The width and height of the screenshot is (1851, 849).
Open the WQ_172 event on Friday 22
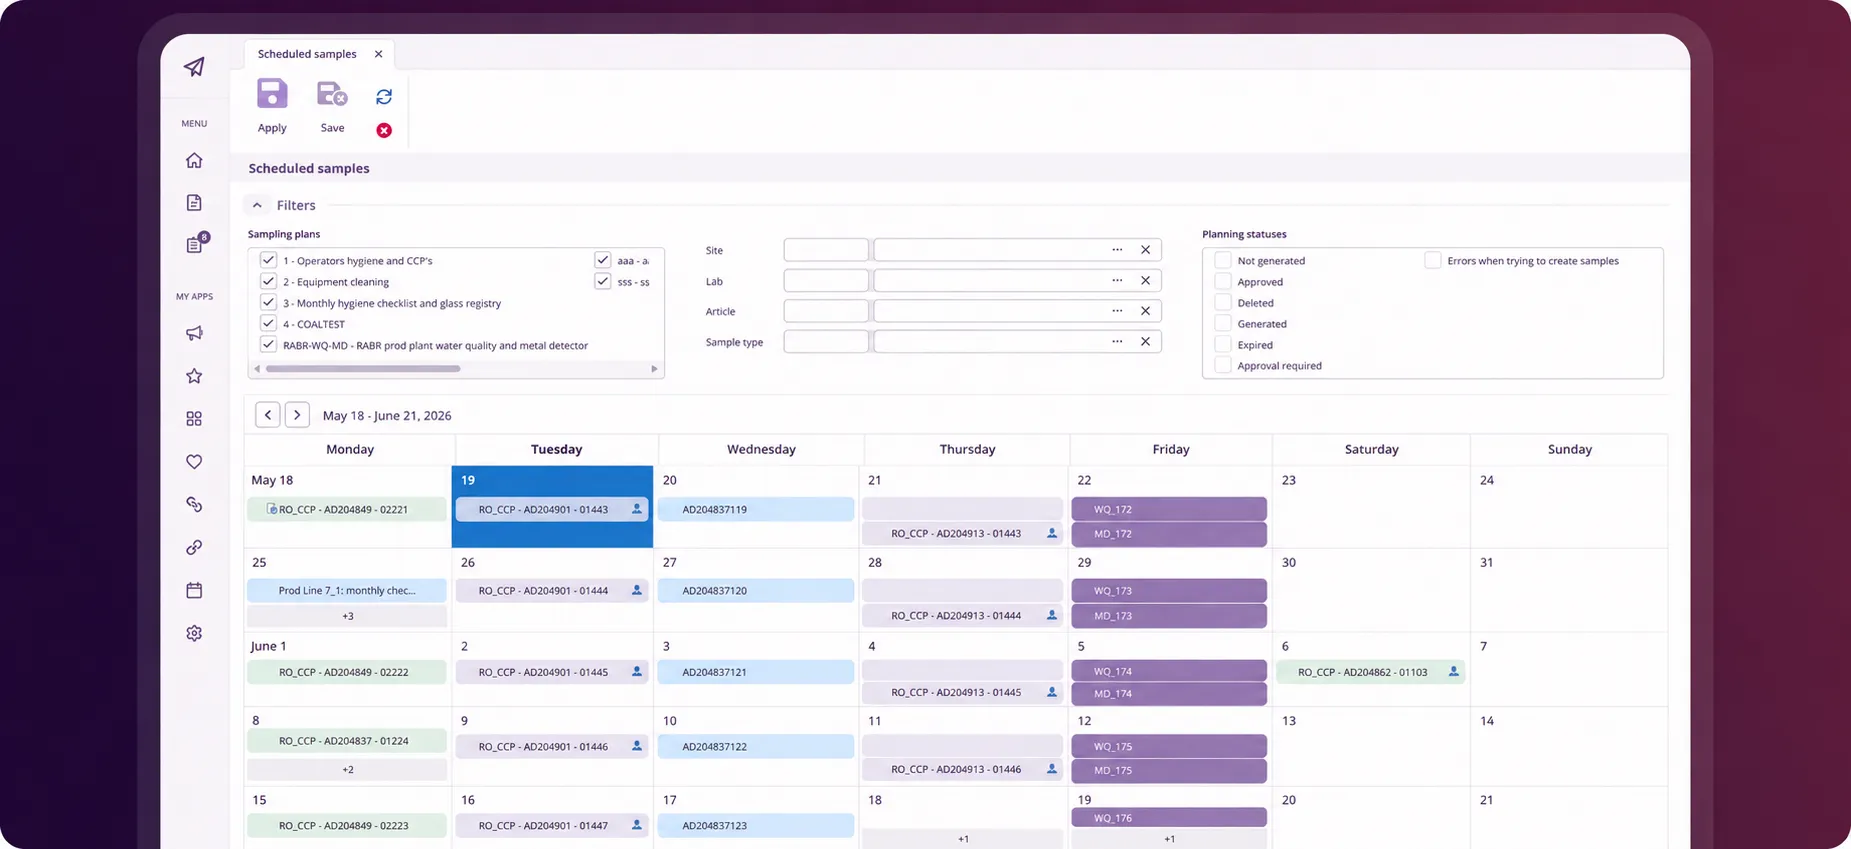1169,509
